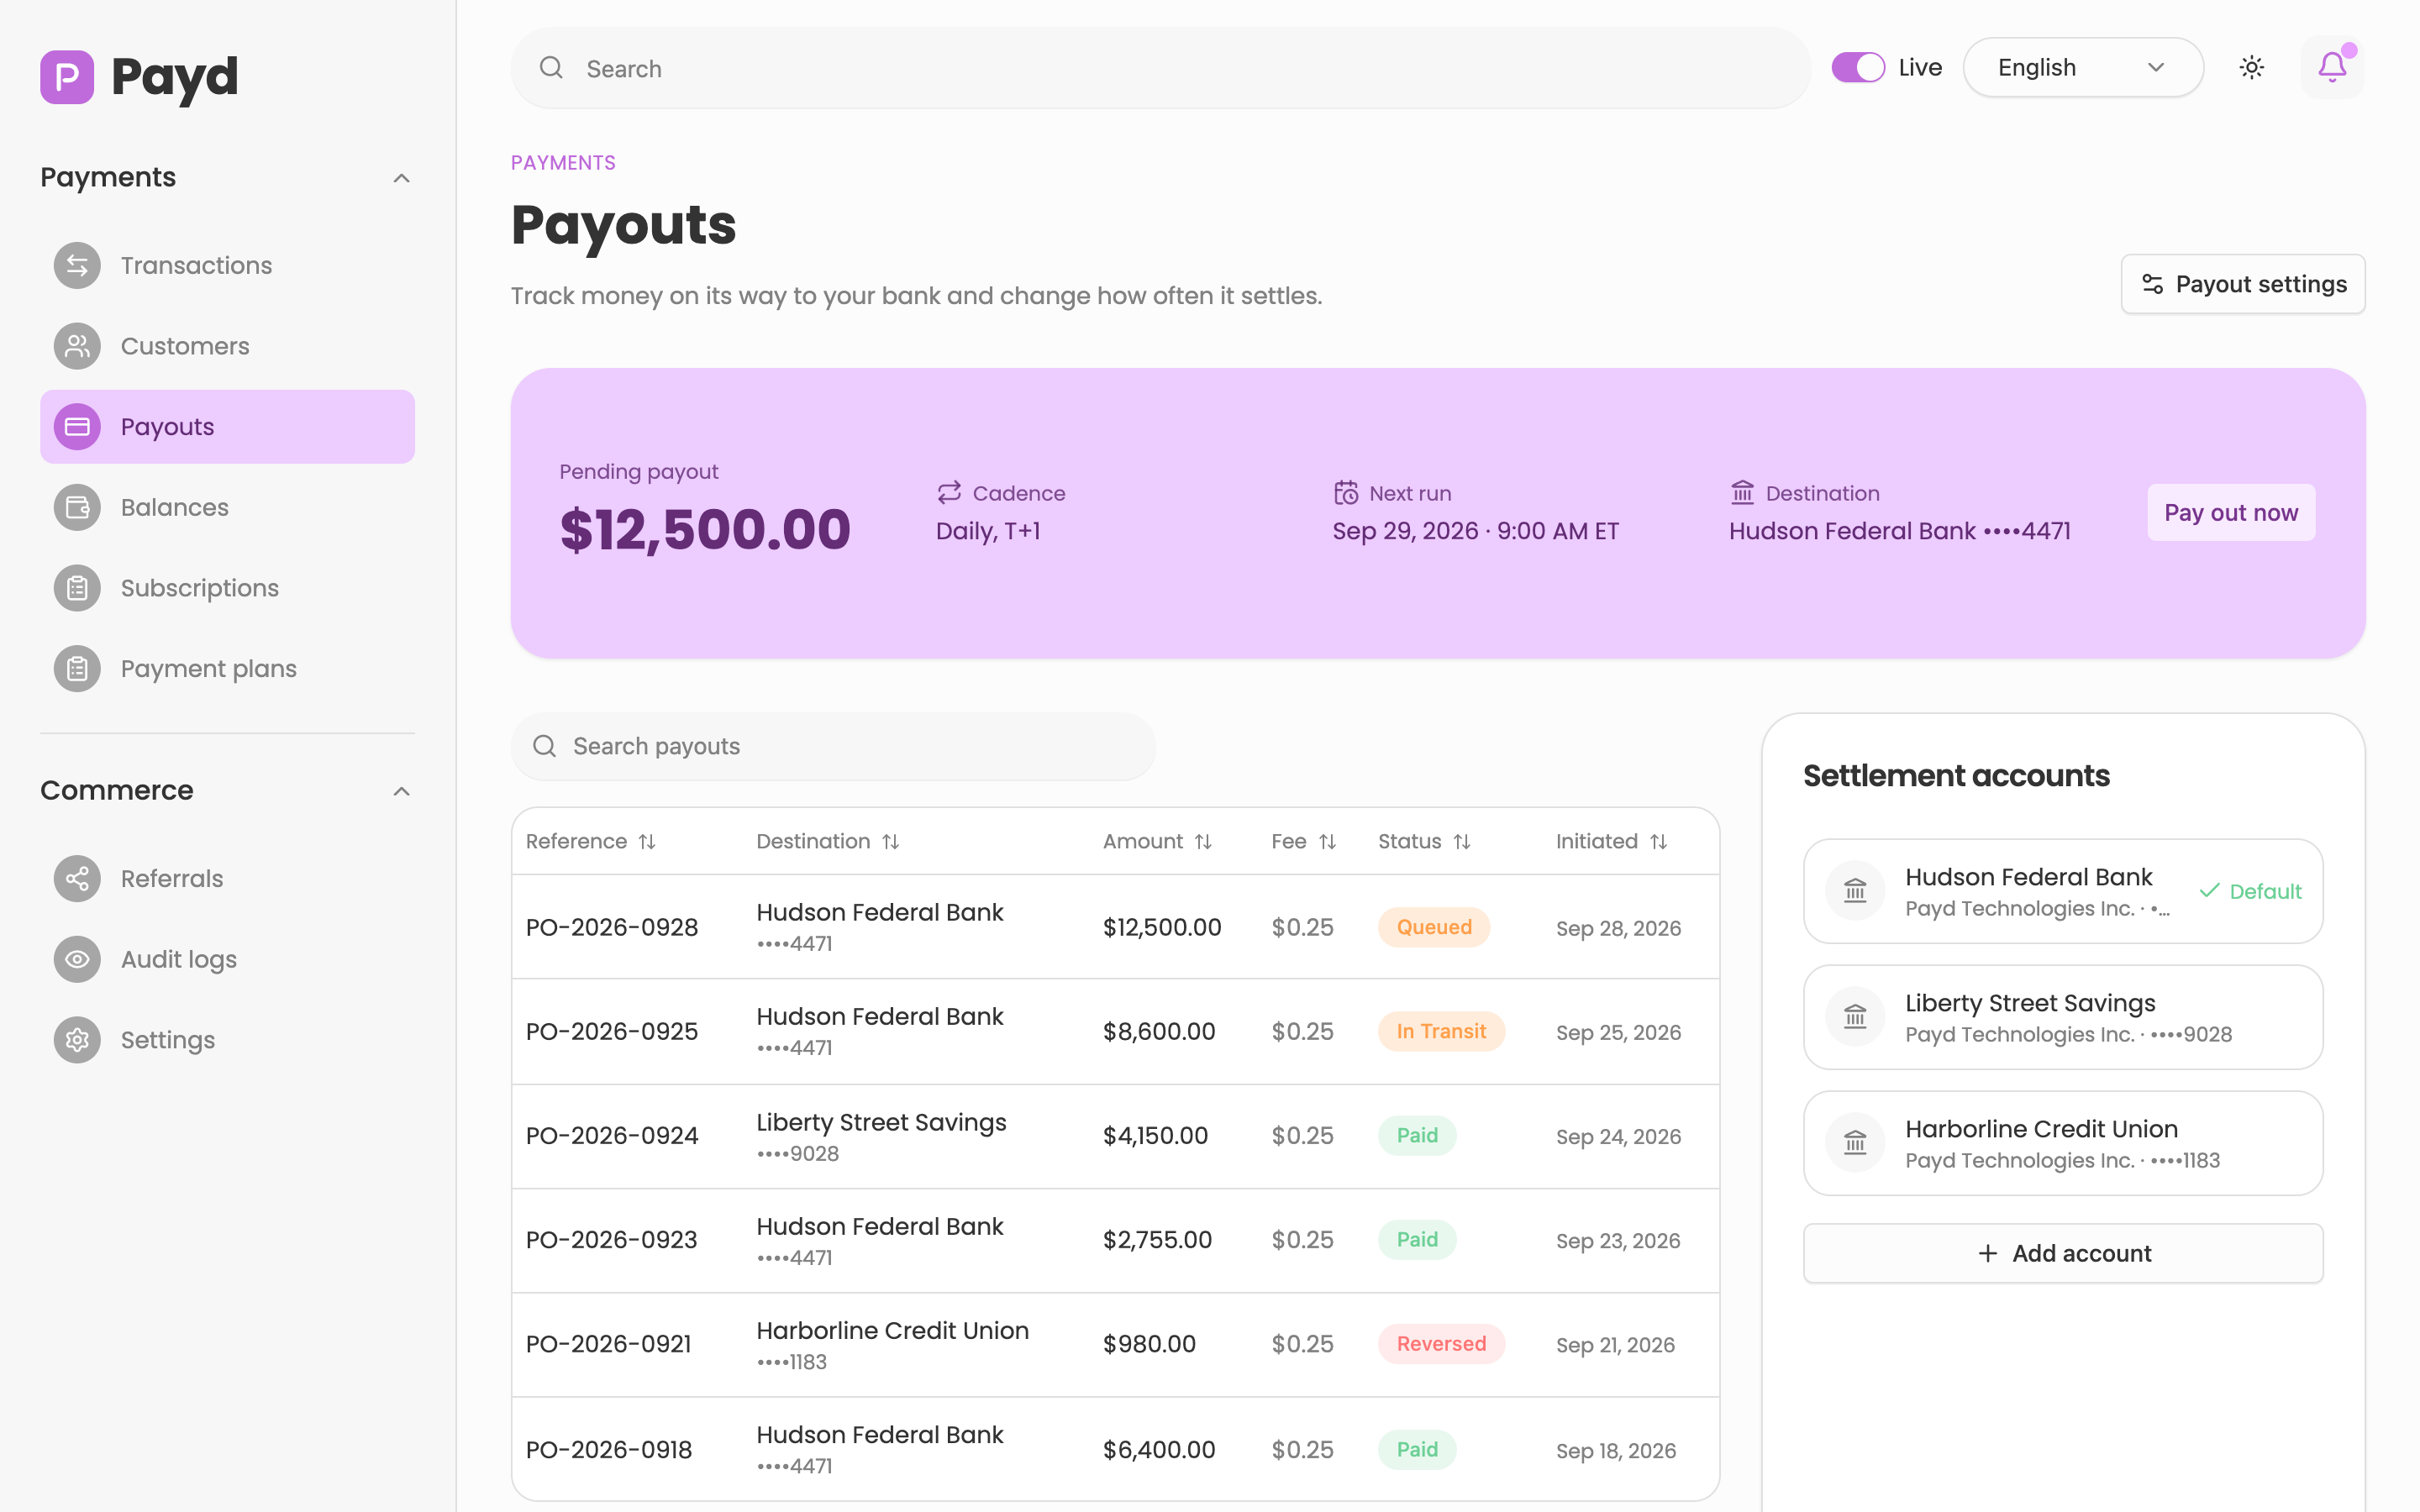Sort table by Amount column
2420x1512 pixels.
tap(1157, 841)
